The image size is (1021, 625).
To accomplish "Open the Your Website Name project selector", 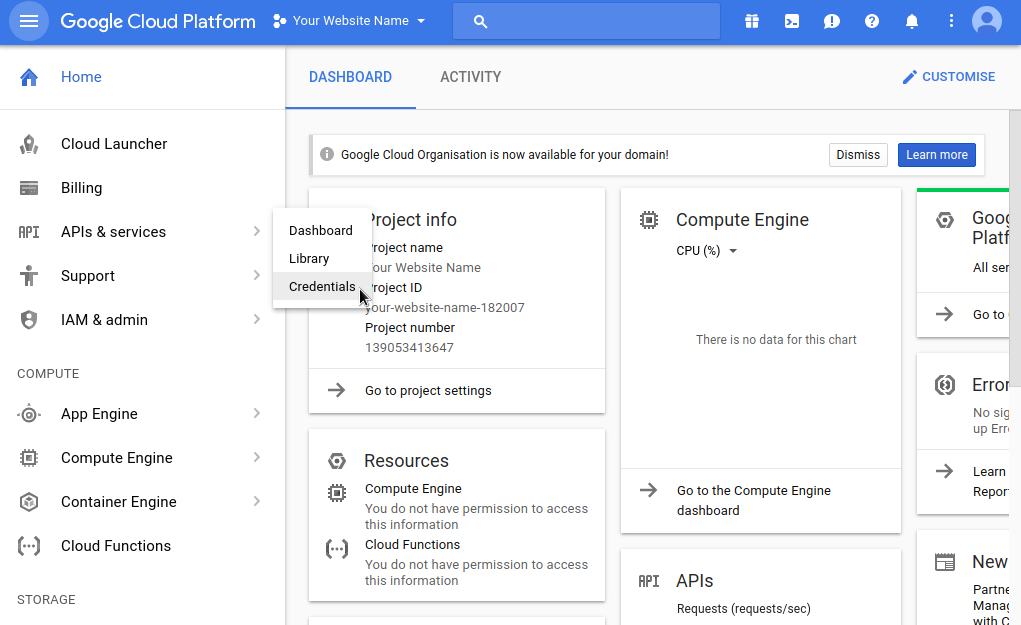I will pos(349,21).
